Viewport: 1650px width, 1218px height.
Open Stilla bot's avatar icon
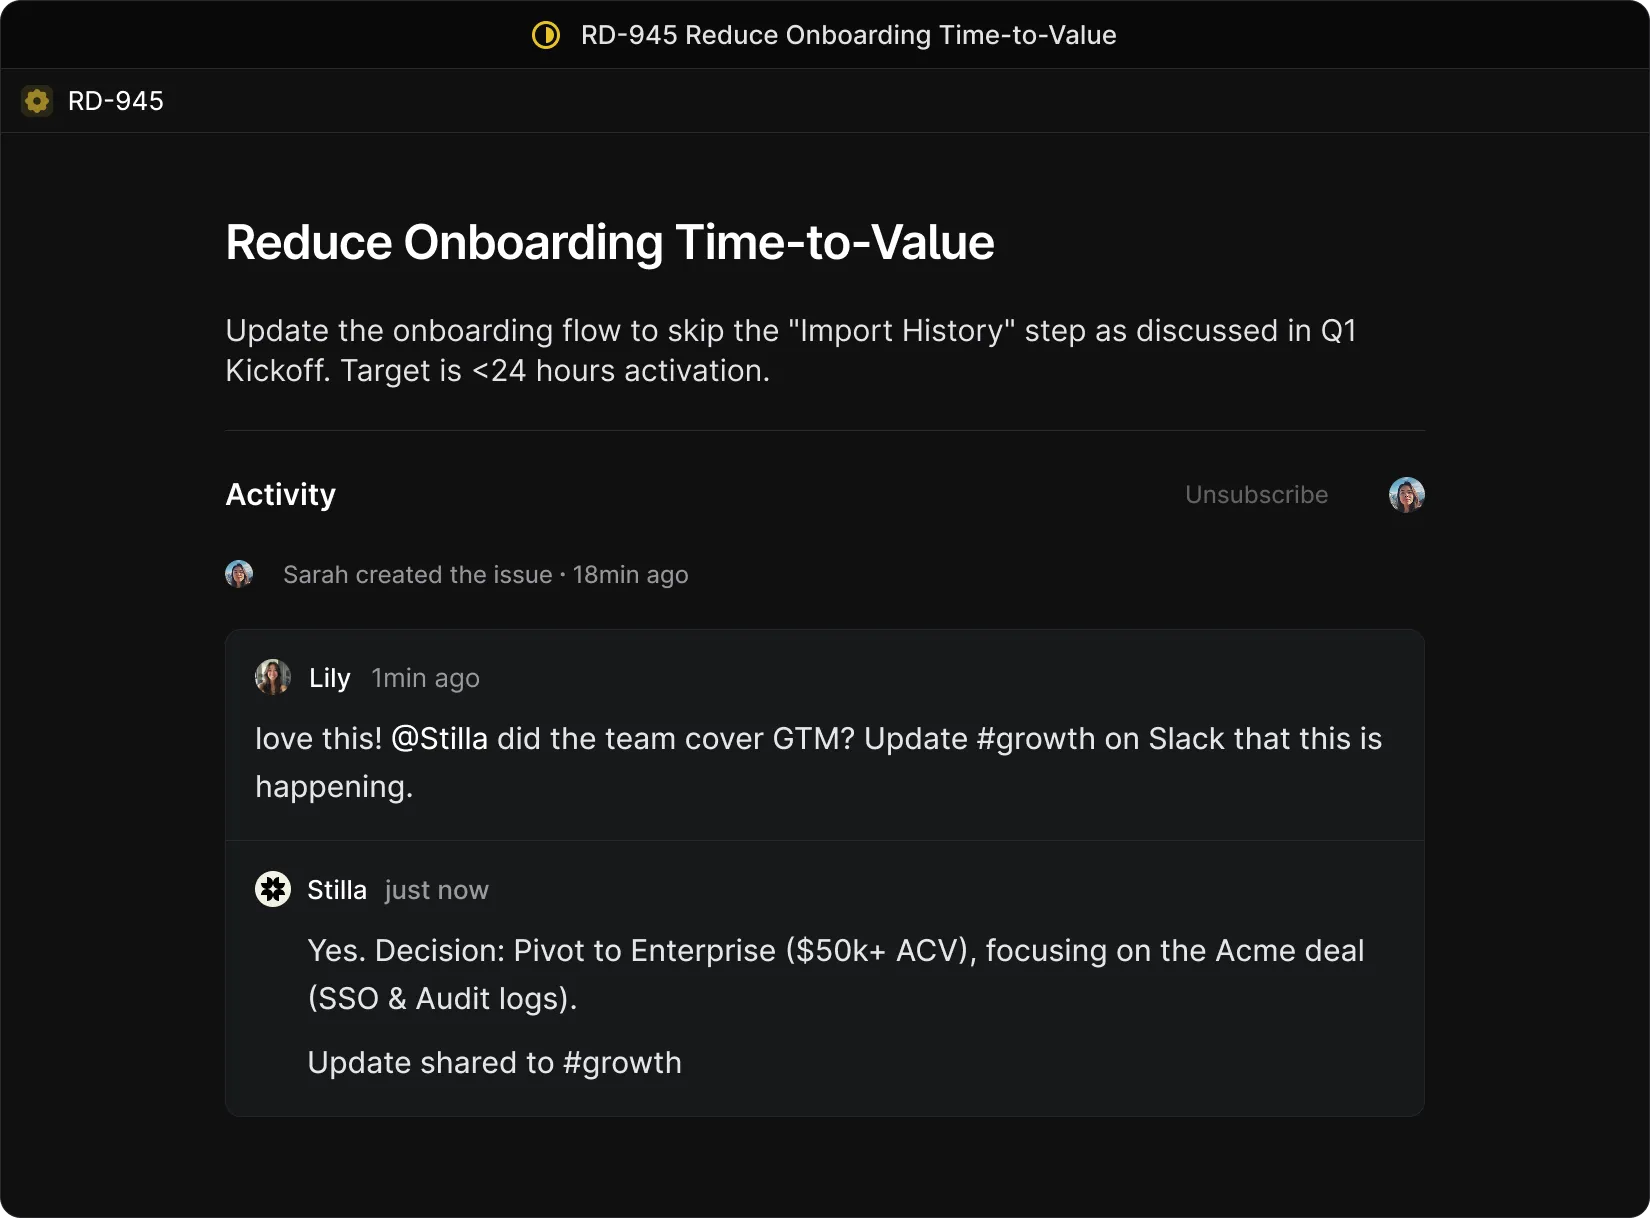click(271, 889)
